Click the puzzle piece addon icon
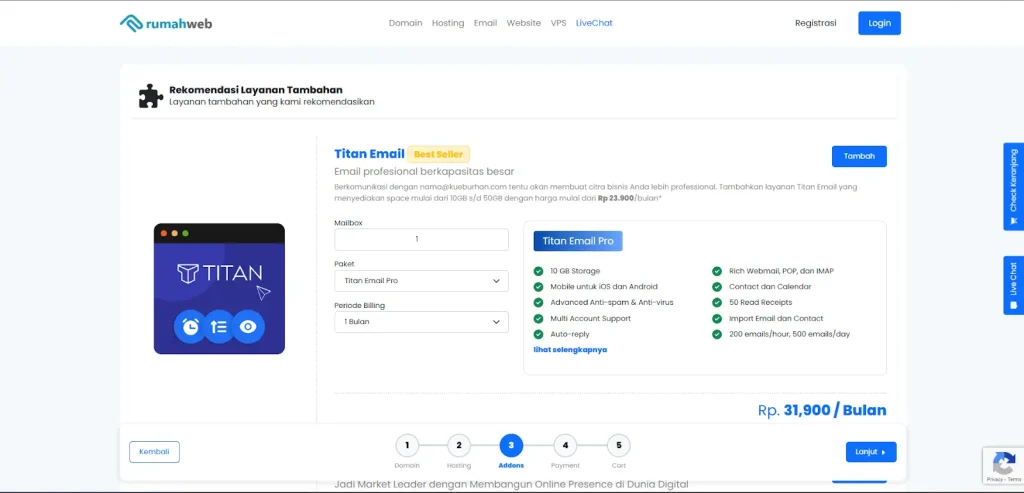 (x=151, y=96)
